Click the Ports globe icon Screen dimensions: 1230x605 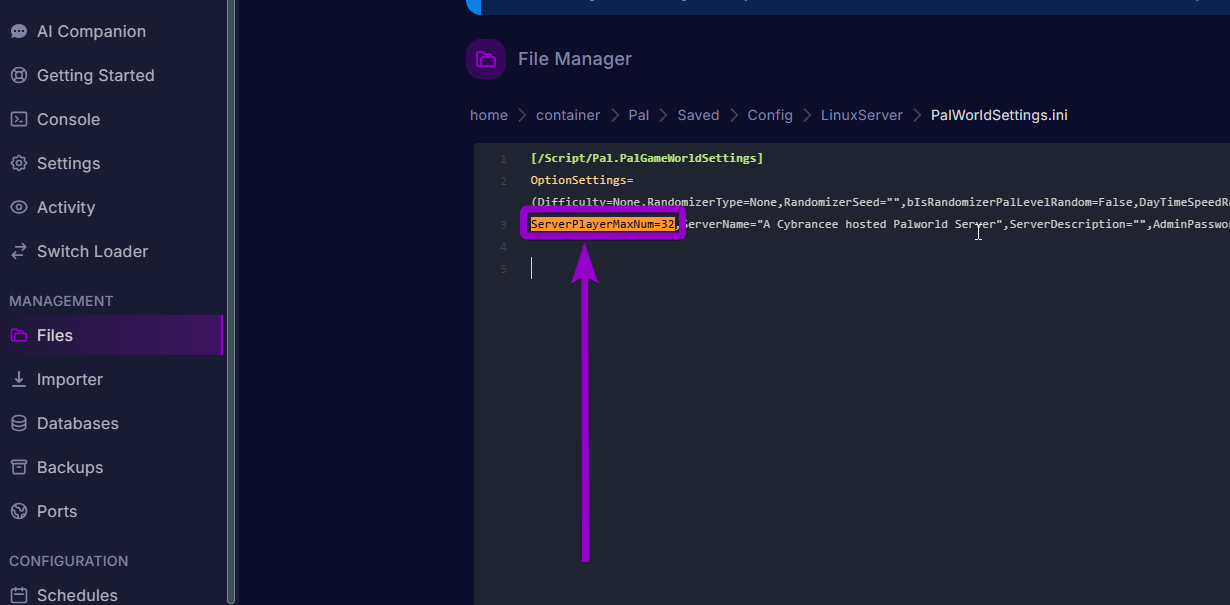pos(18,512)
